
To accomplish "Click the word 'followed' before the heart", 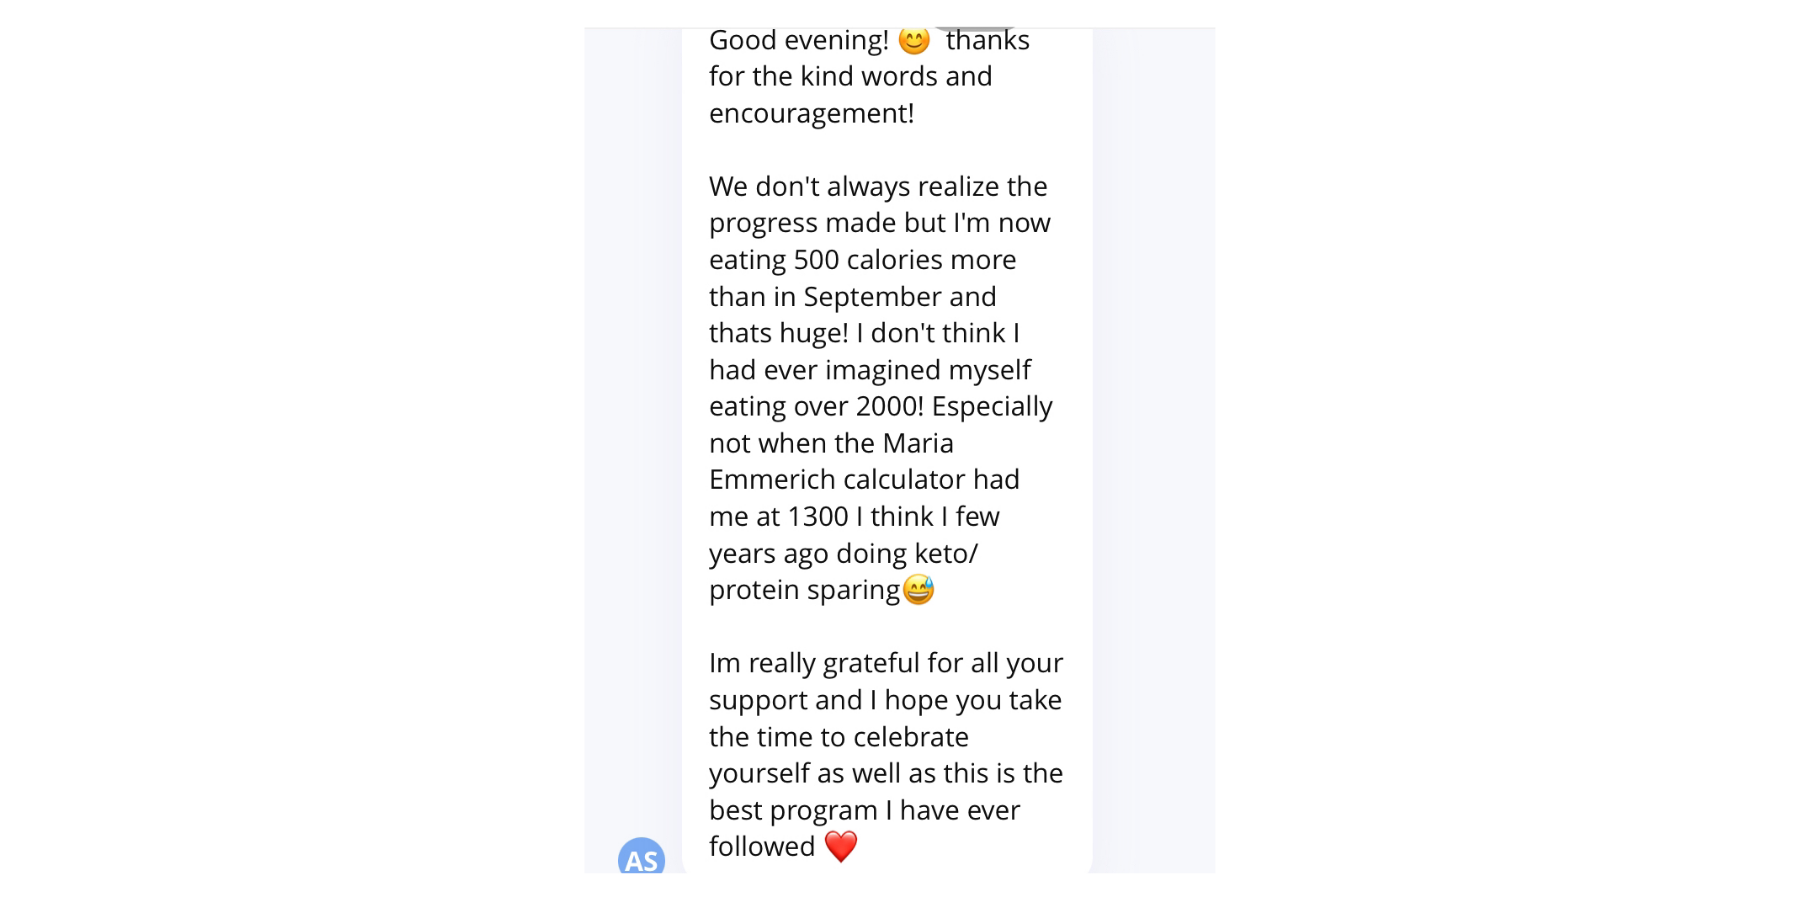I will point(762,847).
